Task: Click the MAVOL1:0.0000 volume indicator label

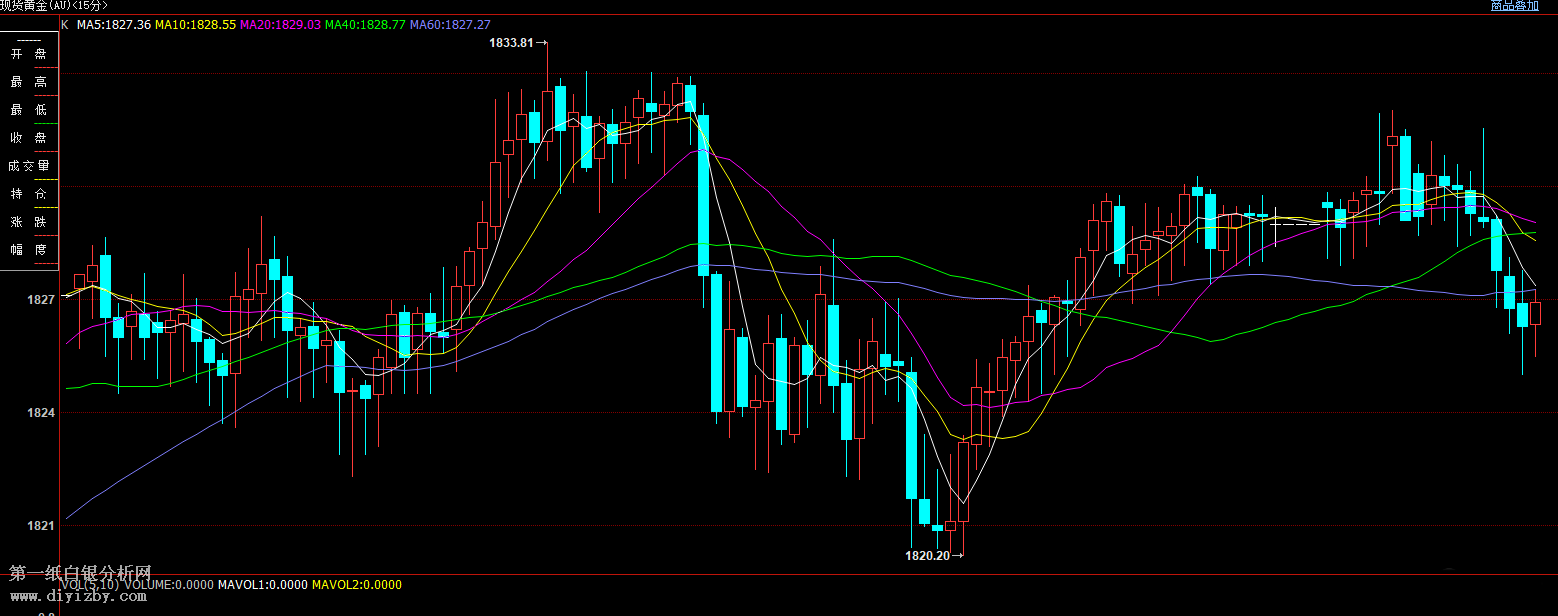Action: tap(263, 584)
